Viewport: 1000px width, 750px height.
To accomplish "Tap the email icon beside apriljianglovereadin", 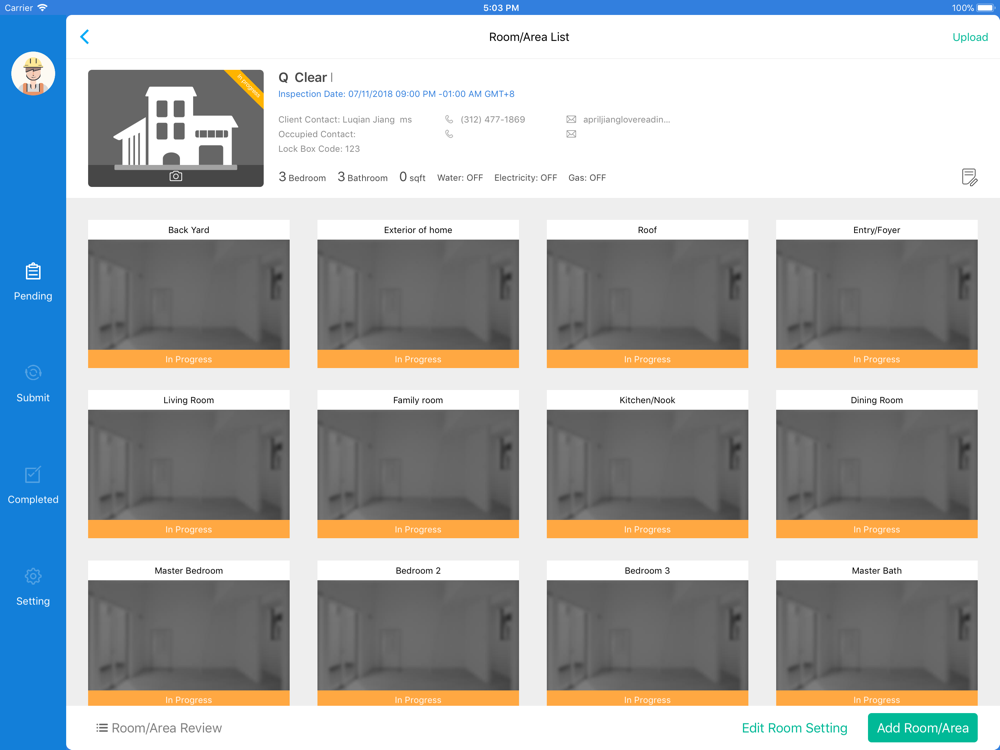I will (571, 119).
